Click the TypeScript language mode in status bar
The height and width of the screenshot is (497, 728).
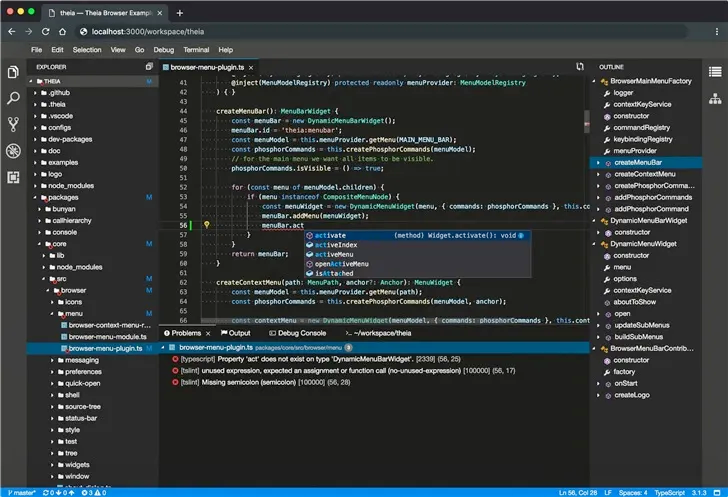click(x=670, y=492)
